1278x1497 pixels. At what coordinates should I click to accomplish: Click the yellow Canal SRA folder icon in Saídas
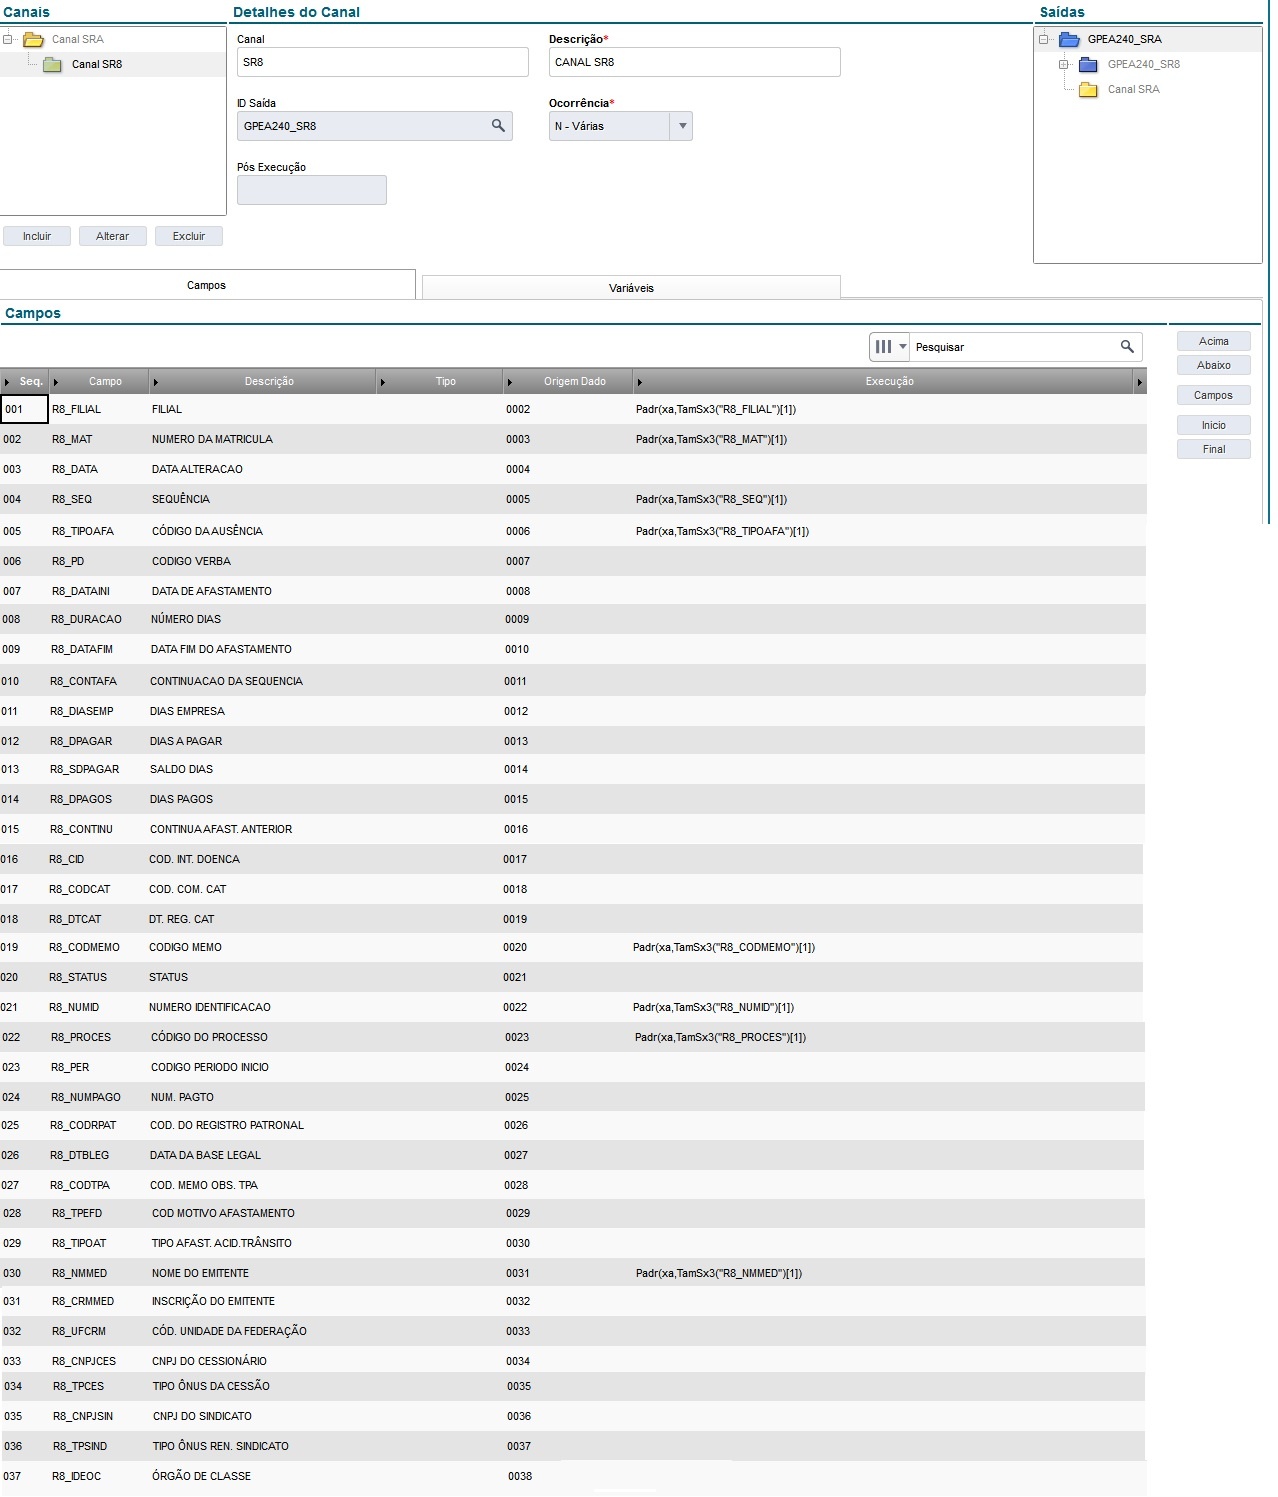tap(1088, 90)
